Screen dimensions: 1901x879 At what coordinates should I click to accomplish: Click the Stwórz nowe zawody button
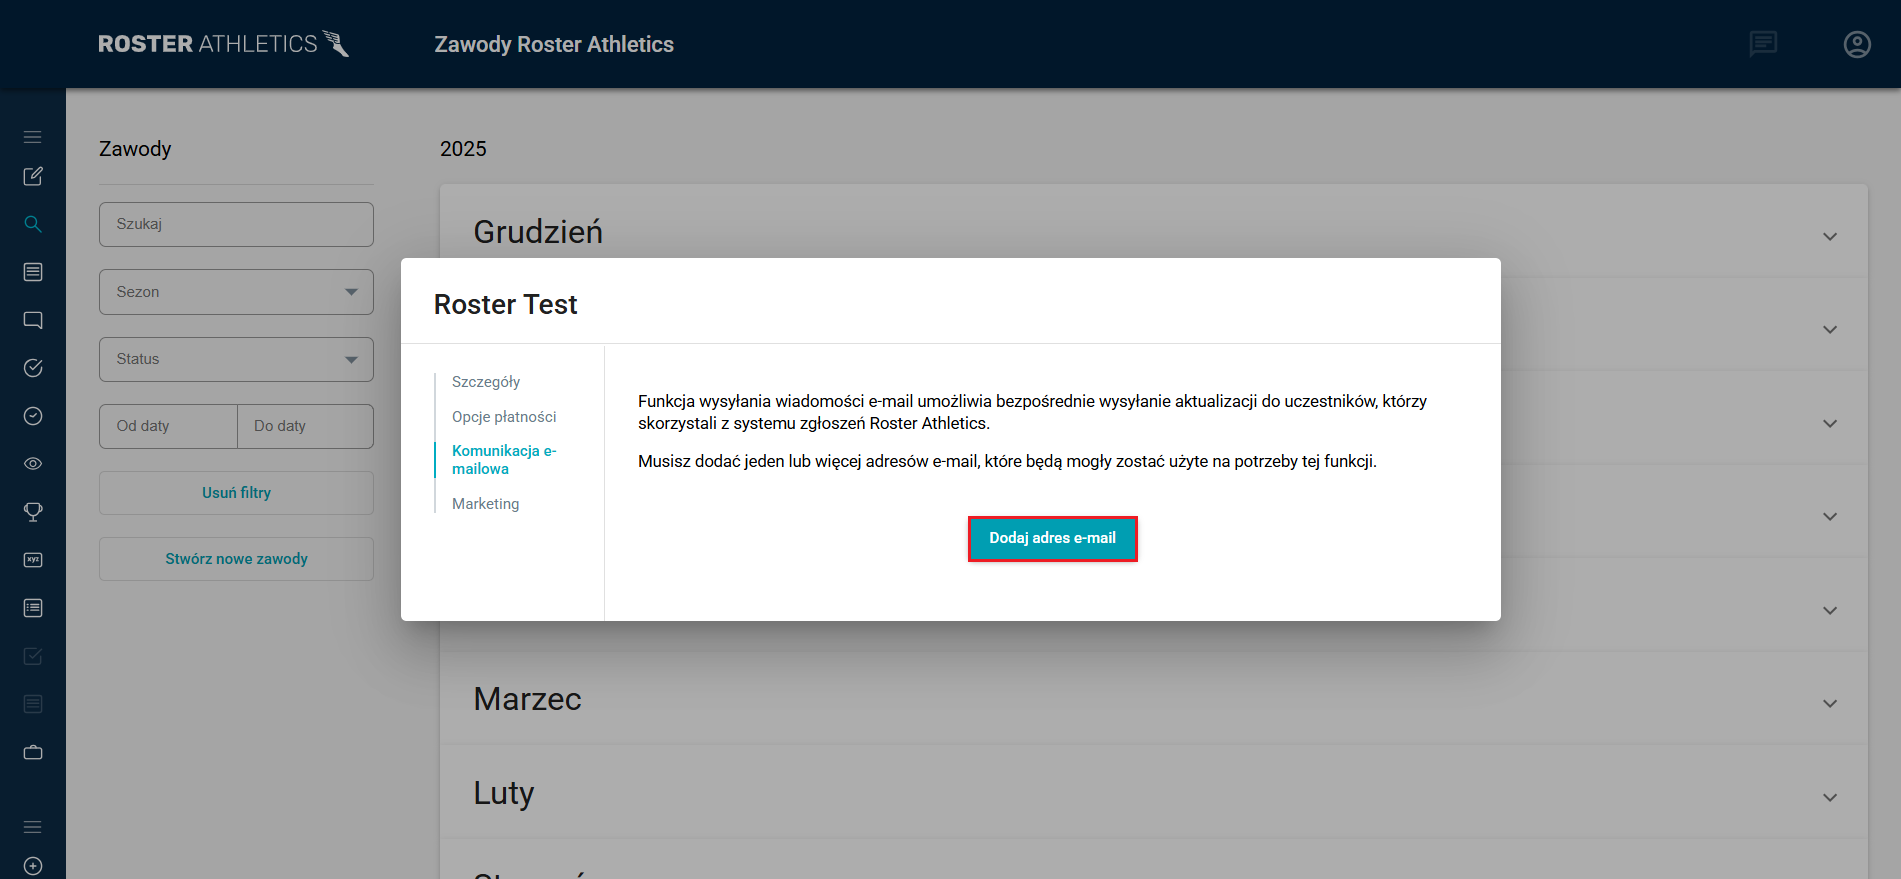tap(236, 559)
